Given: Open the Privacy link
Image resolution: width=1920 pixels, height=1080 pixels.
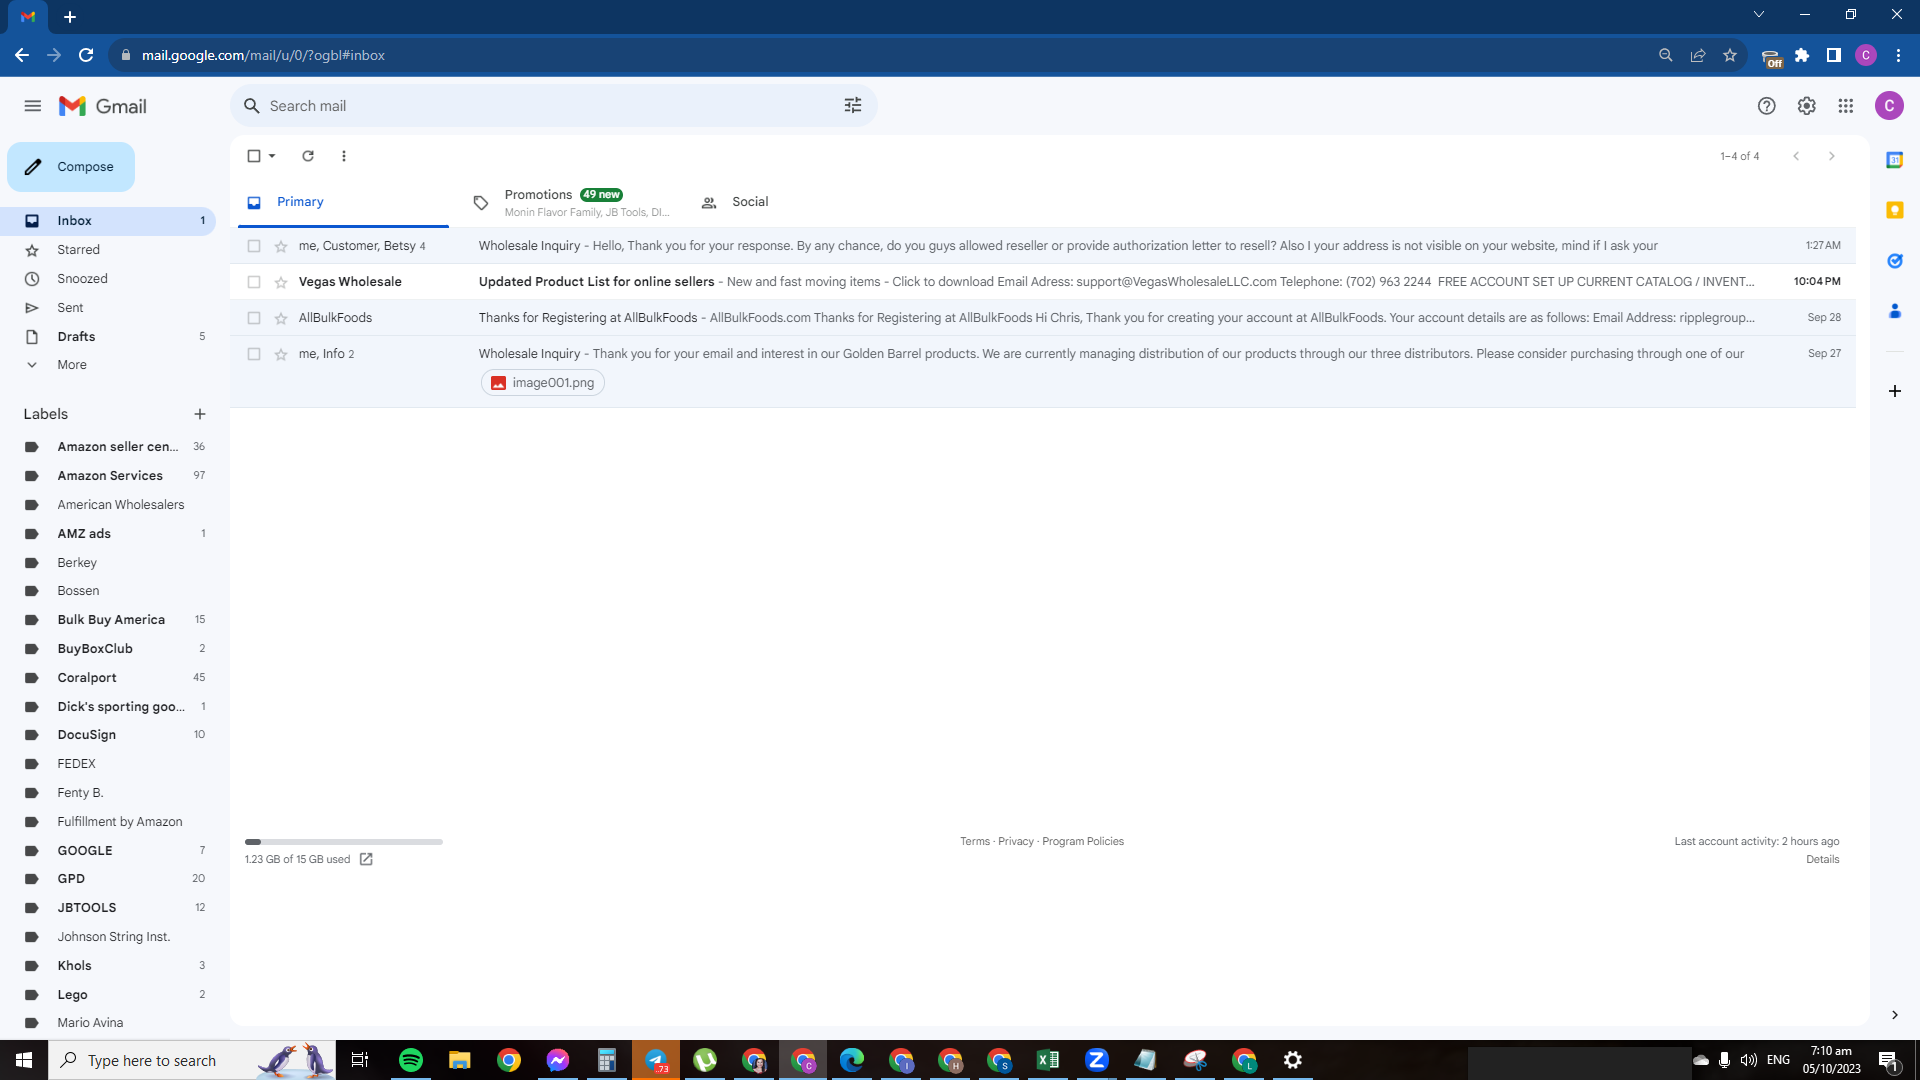Looking at the screenshot, I should [x=1016, y=842].
